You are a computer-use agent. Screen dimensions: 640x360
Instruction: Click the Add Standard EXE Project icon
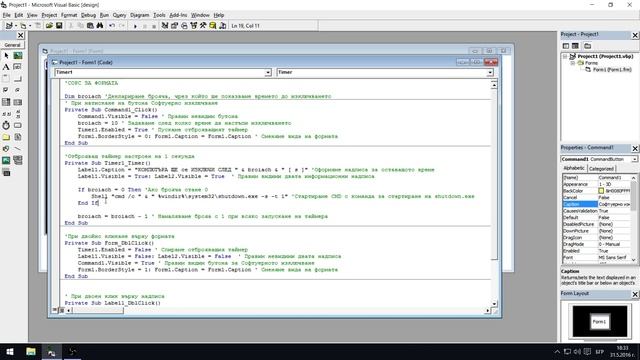tap(9, 26)
